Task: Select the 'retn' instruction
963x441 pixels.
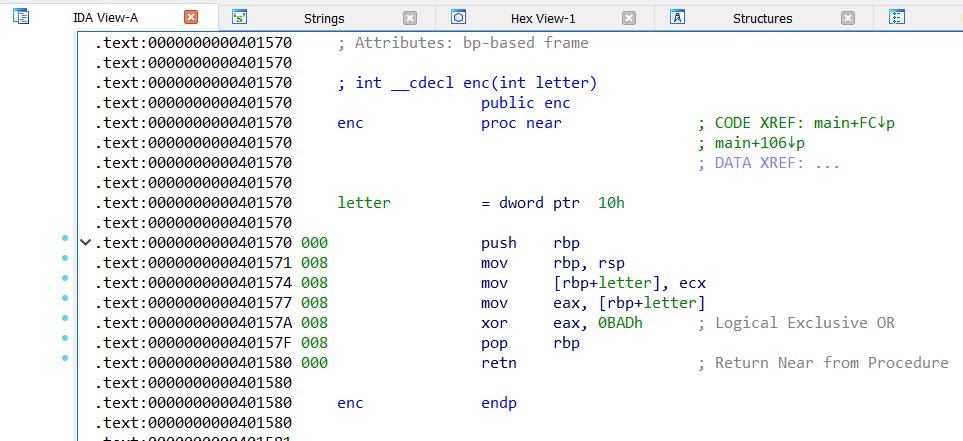Action: [499, 363]
